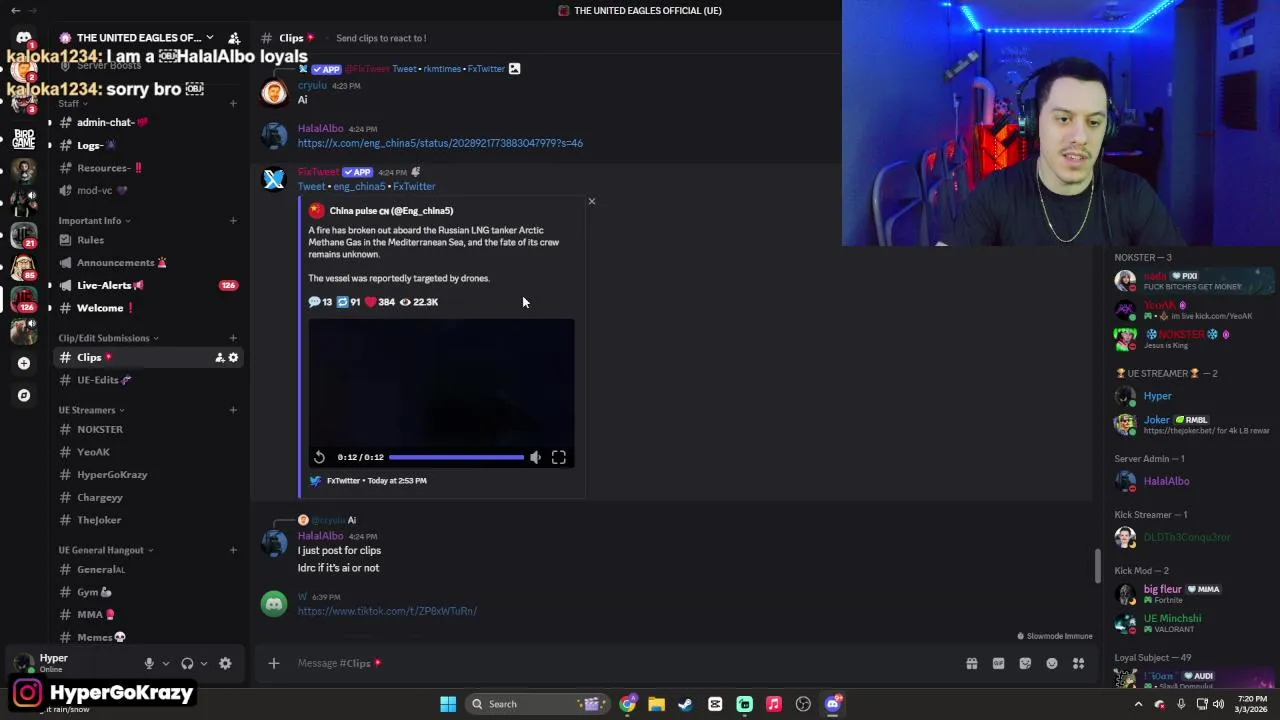Open the GIF picker
Viewport: 1280px width, 720px height.
pyautogui.click(x=998, y=663)
